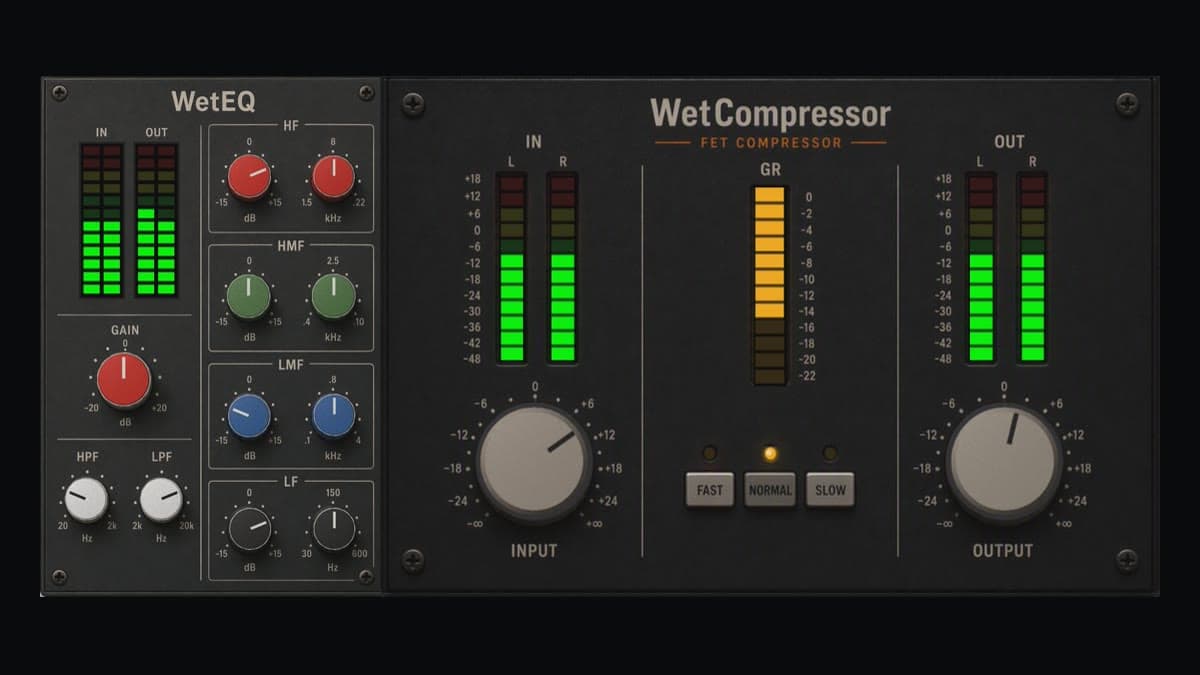The height and width of the screenshot is (675, 1200).
Task: Click the GAIN label in WetEQ
Action: (x=125, y=330)
